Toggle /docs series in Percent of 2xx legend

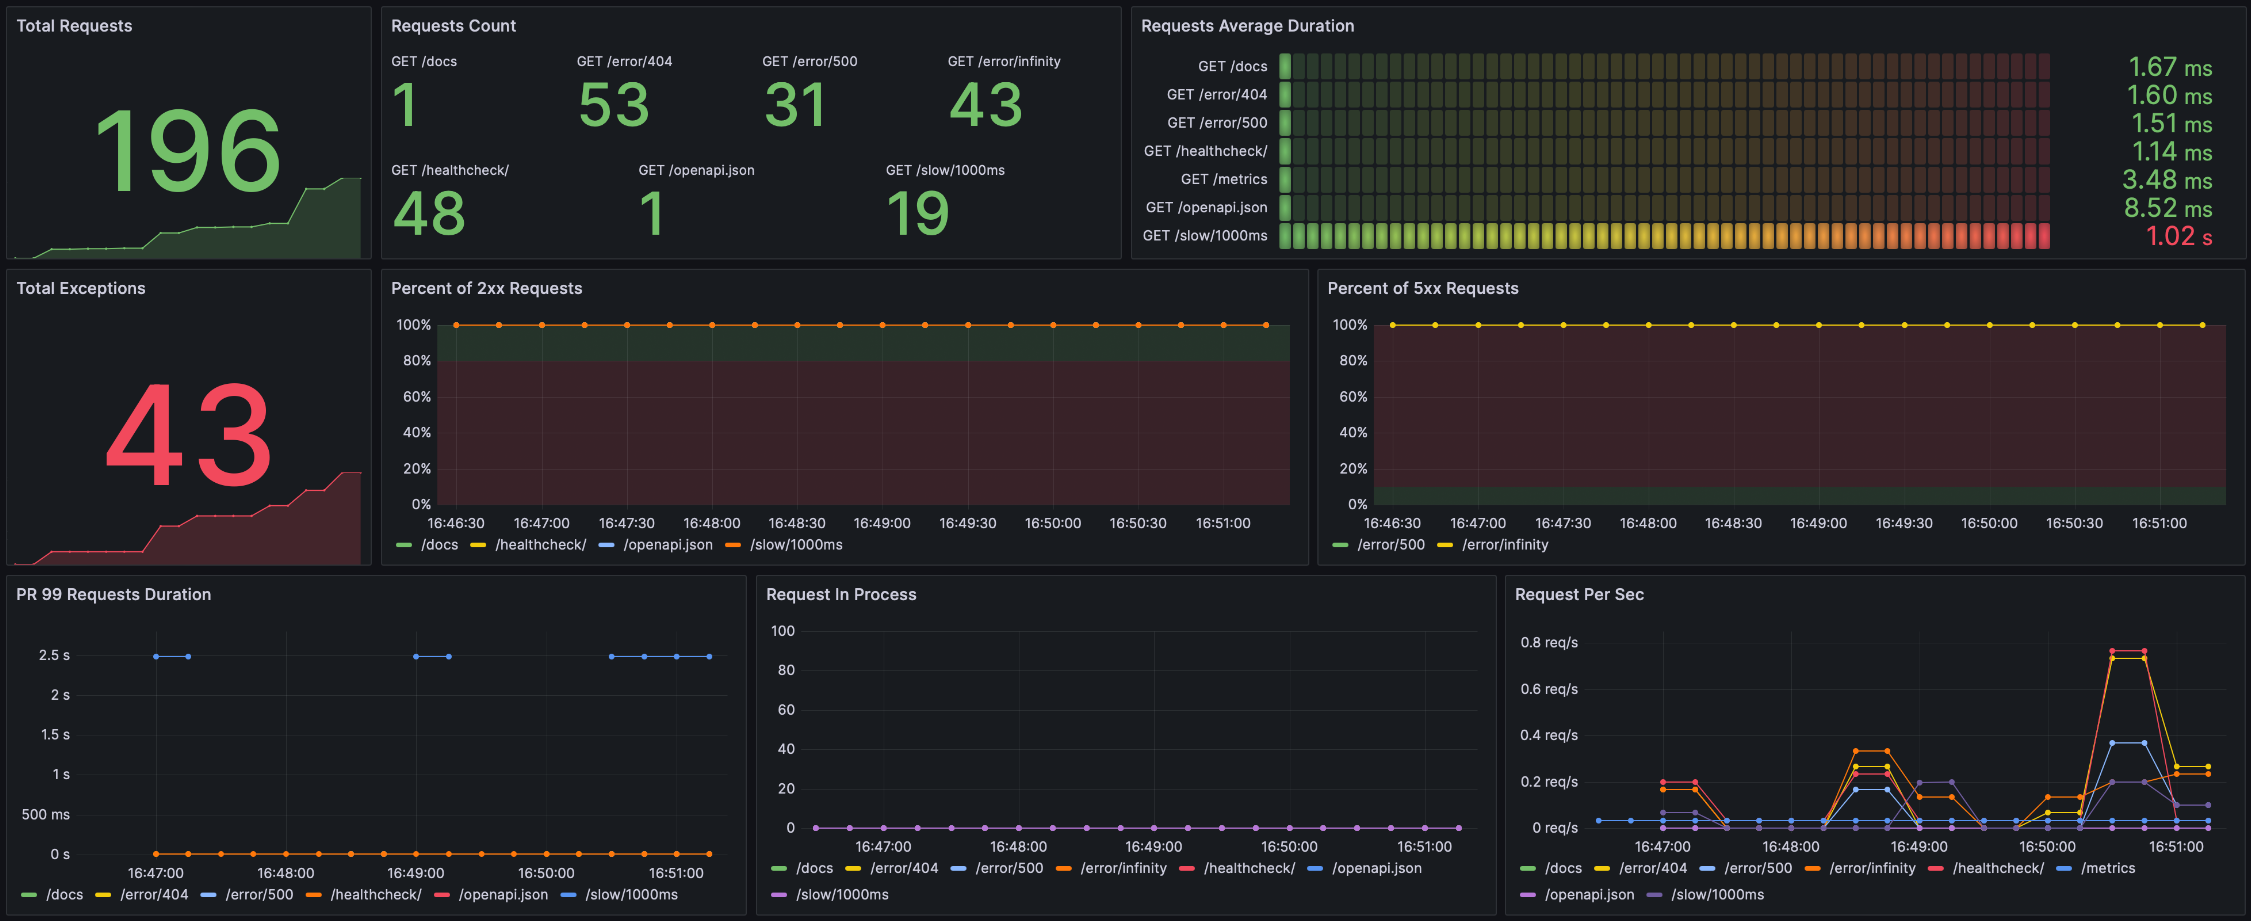439,545
